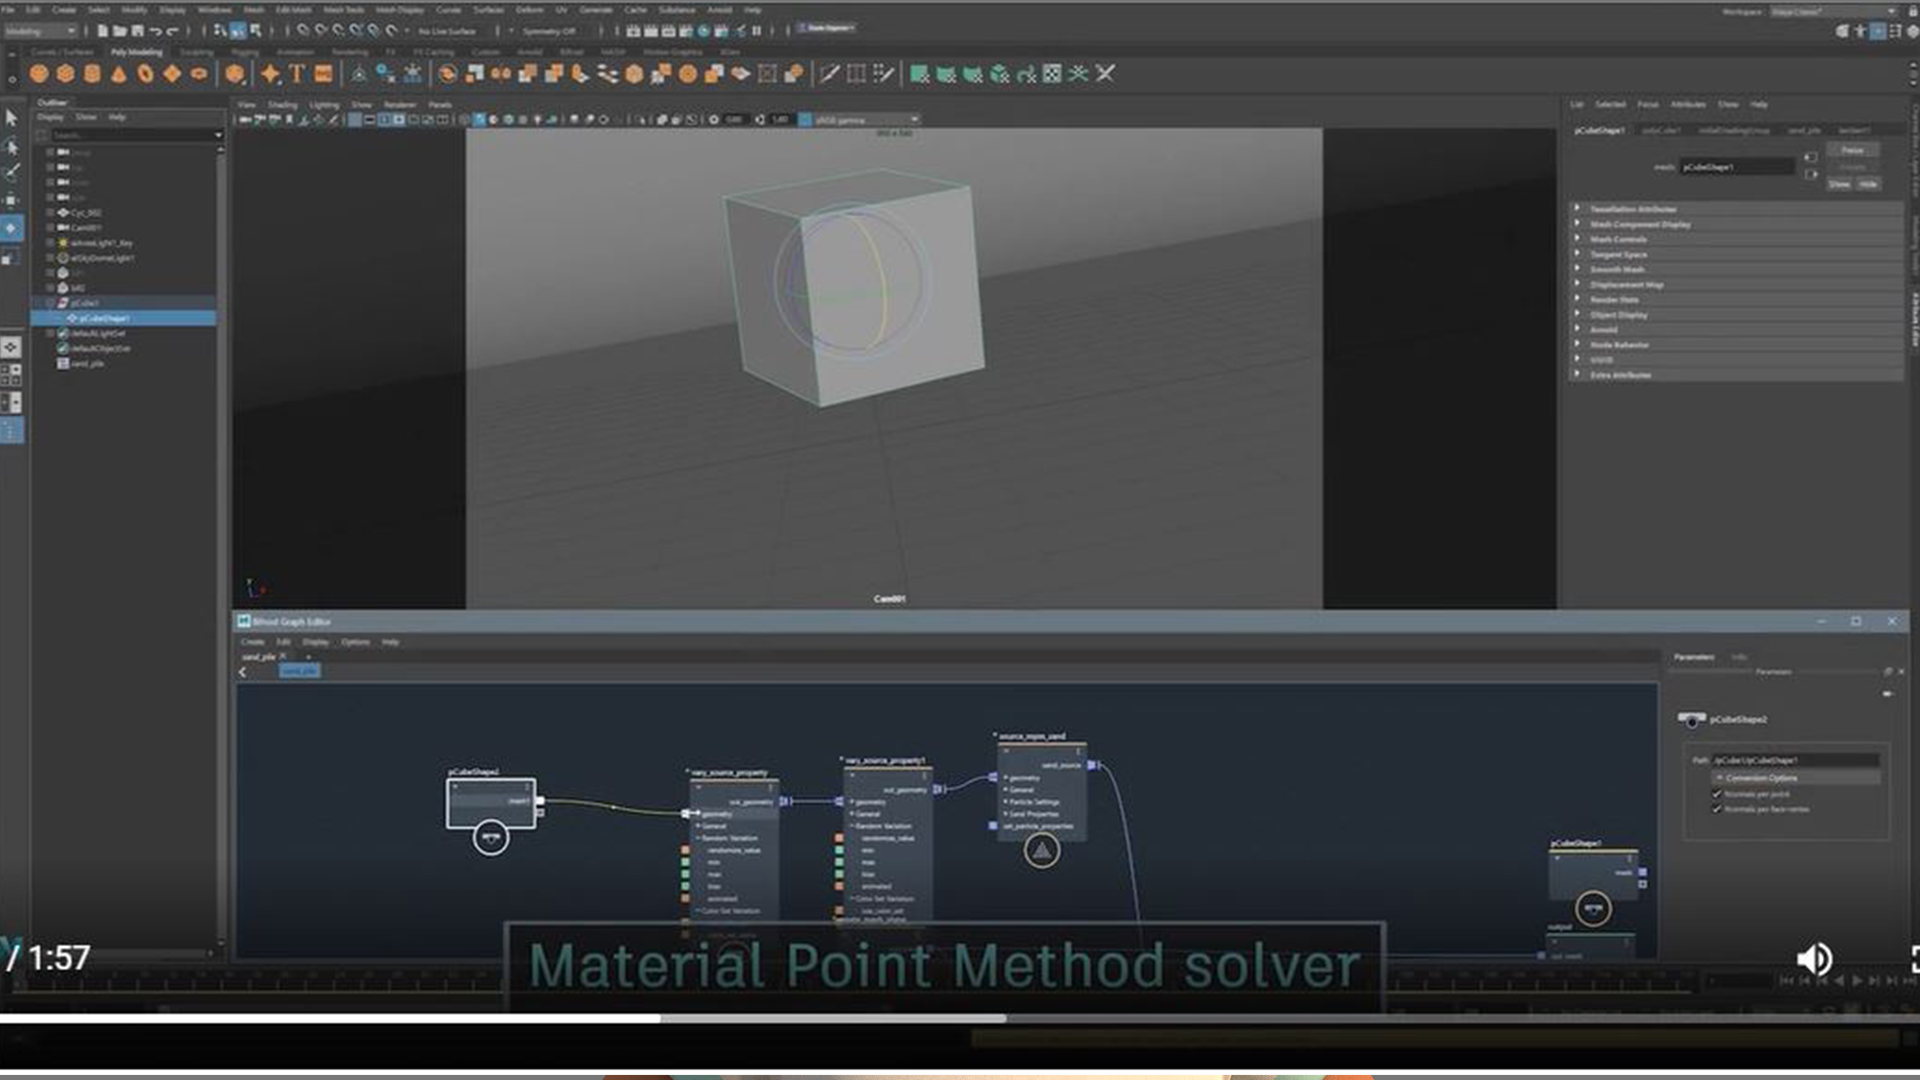Toggle viewport color management blue icon

[805, 119]
